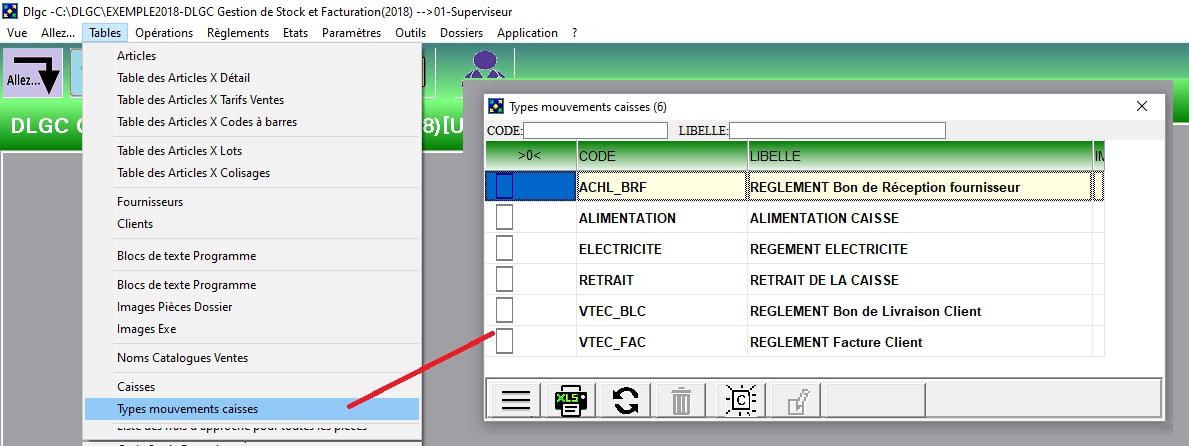
Task: Click the trash can delete icon
Action: (681, 400)
